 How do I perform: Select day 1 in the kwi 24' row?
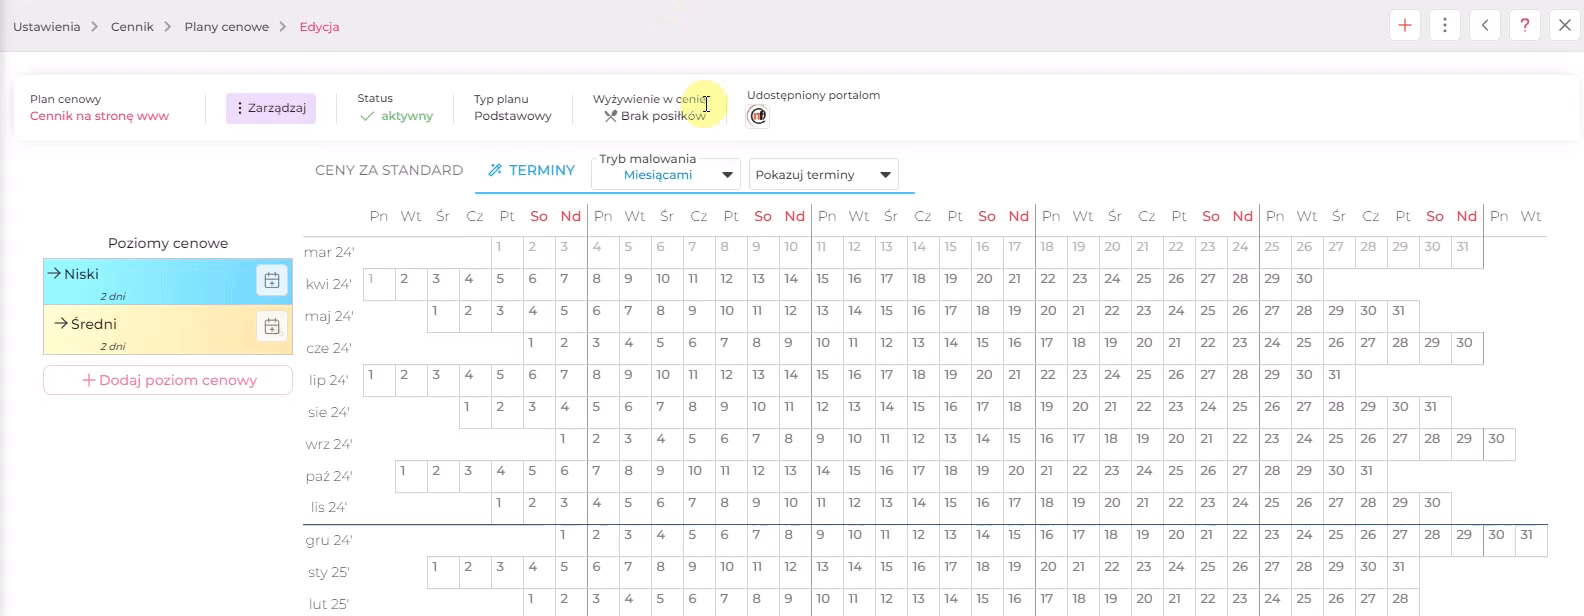point(379,284)
